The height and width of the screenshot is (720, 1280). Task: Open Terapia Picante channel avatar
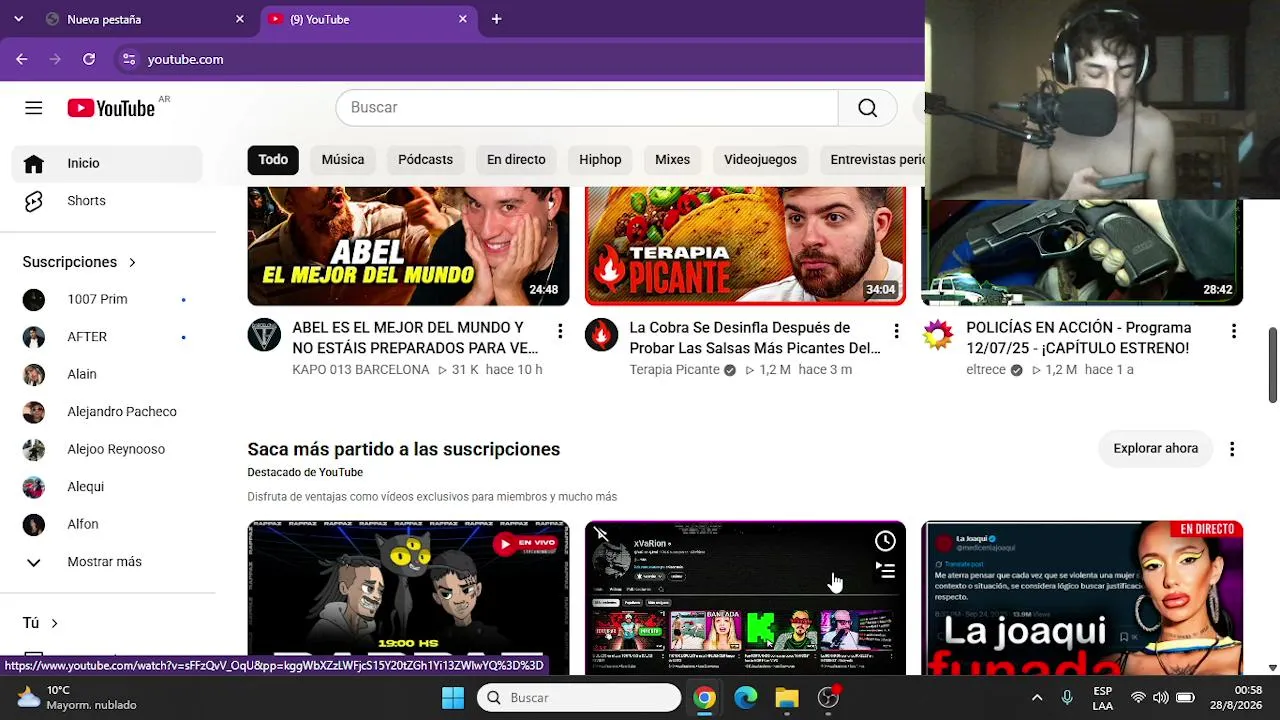pyautogui.click(x=601, y=335)
